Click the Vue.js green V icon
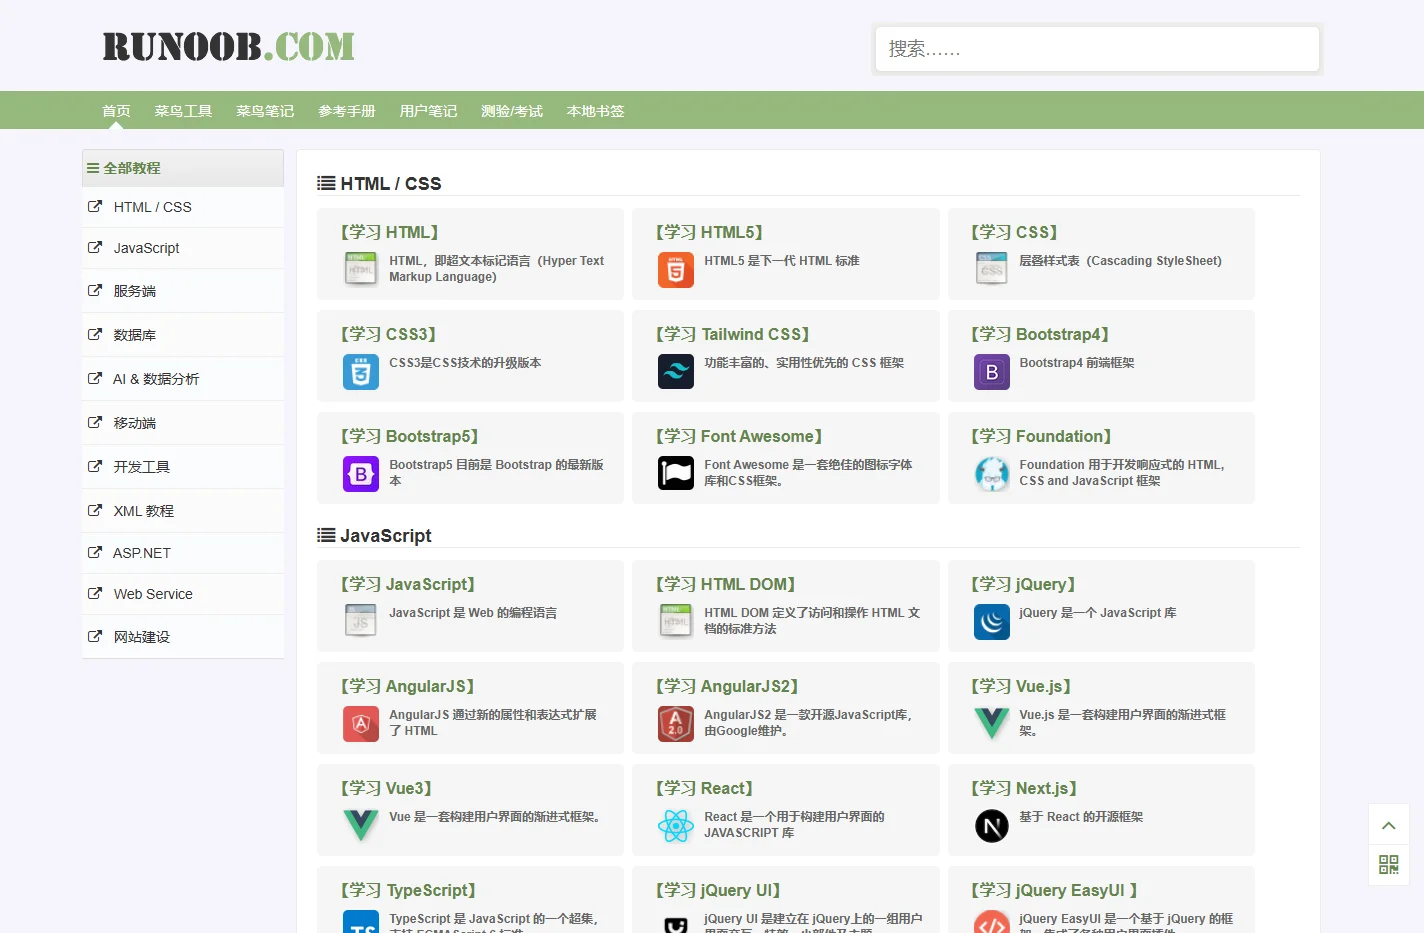The width and height of the screenshot is (1424, 933). [991, 724]
